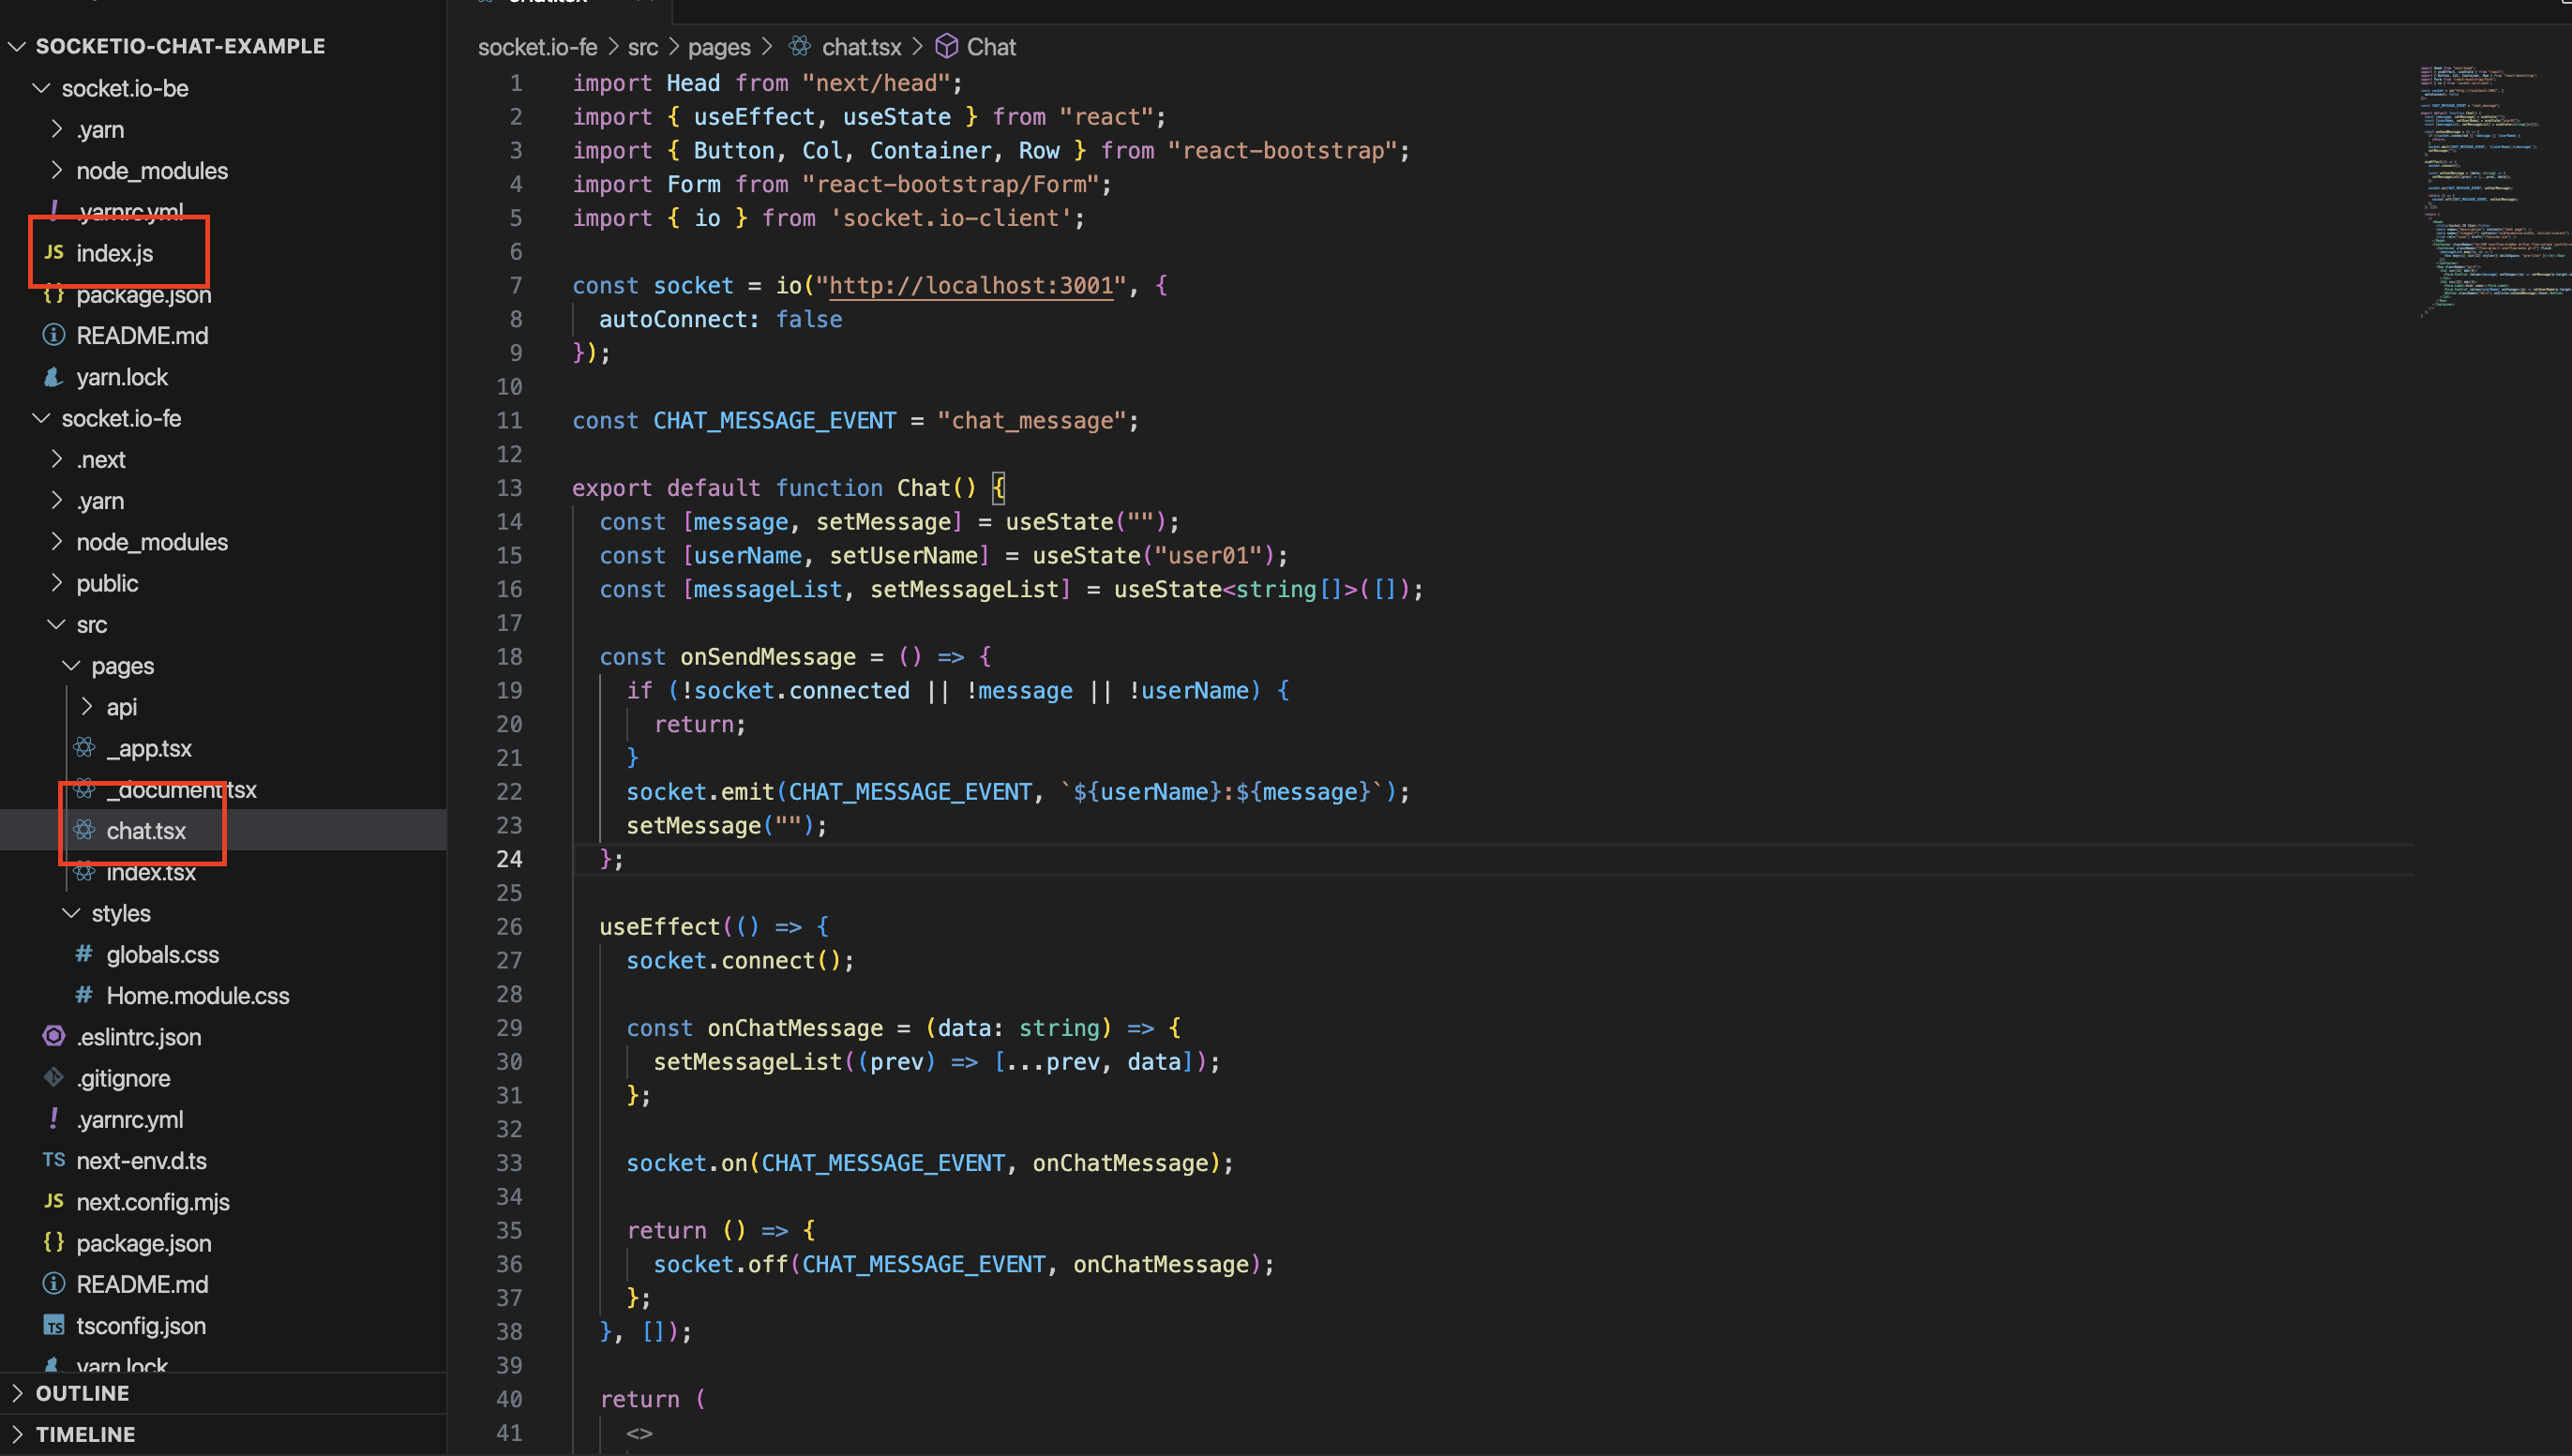Click socket.io-fe in the breadcrumb
The image size is (2572, 1456).
point(537,47)
